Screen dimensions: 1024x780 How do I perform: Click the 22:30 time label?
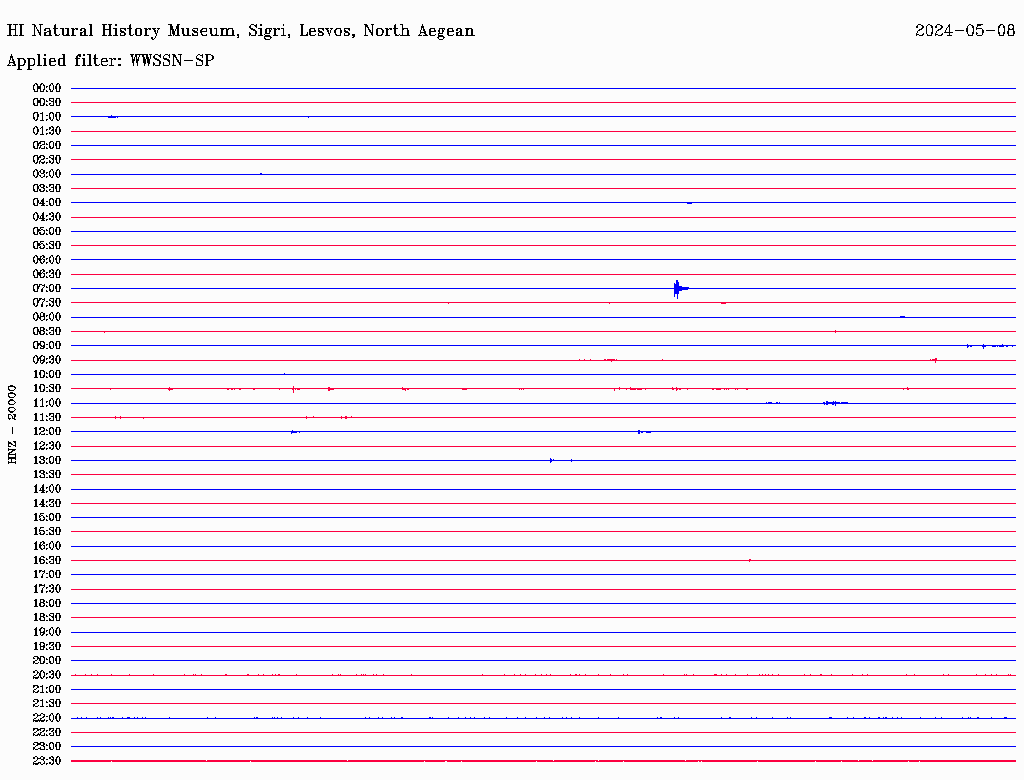47,732
